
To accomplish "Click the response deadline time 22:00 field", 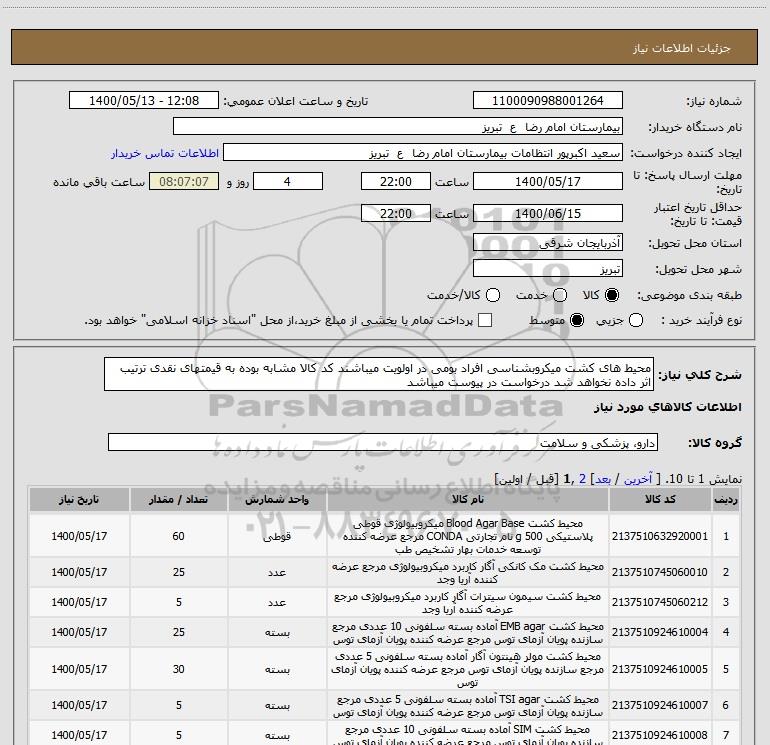I will pos(396,181).
